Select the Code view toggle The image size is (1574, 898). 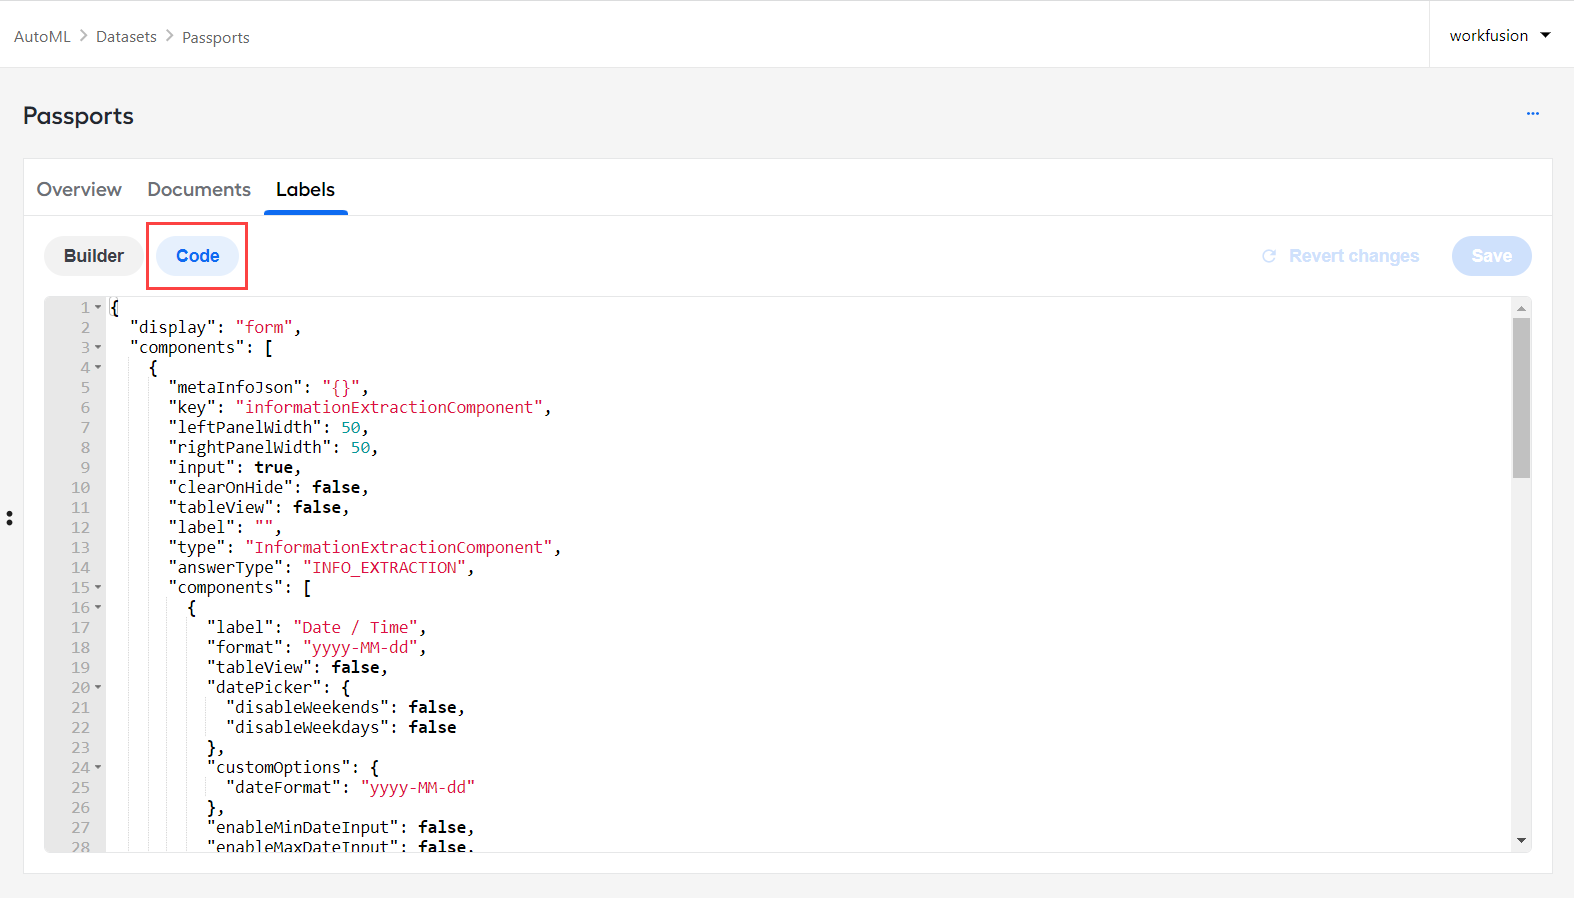pos(198,256)
